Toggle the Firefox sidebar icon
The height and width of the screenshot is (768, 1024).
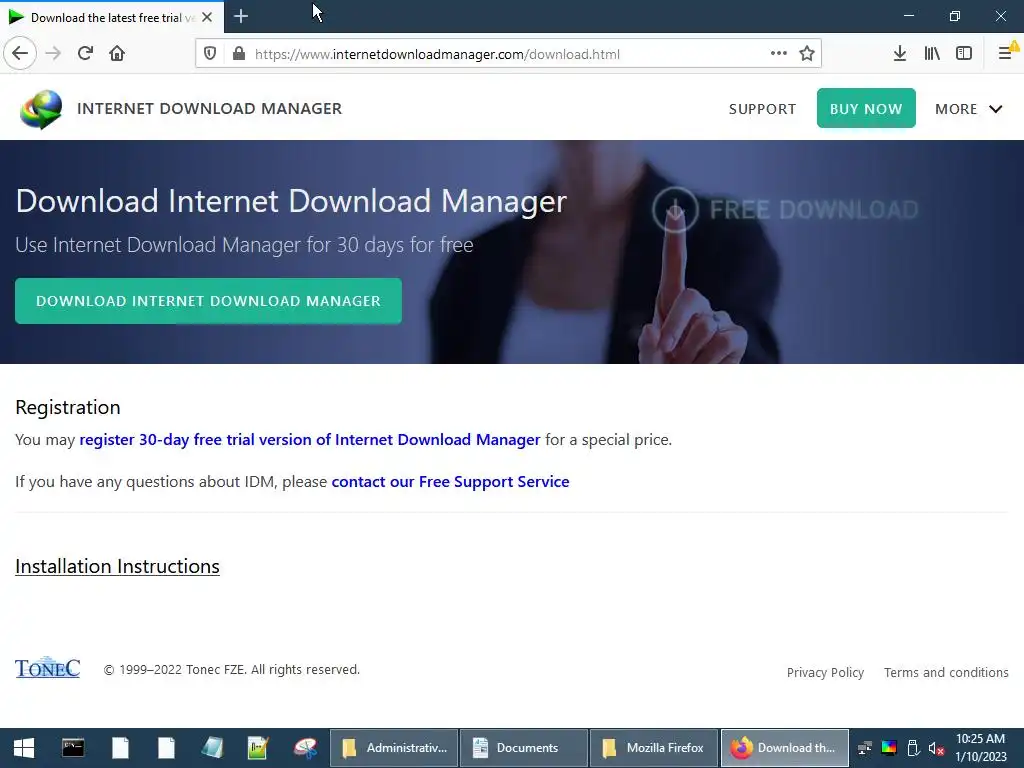964,54
